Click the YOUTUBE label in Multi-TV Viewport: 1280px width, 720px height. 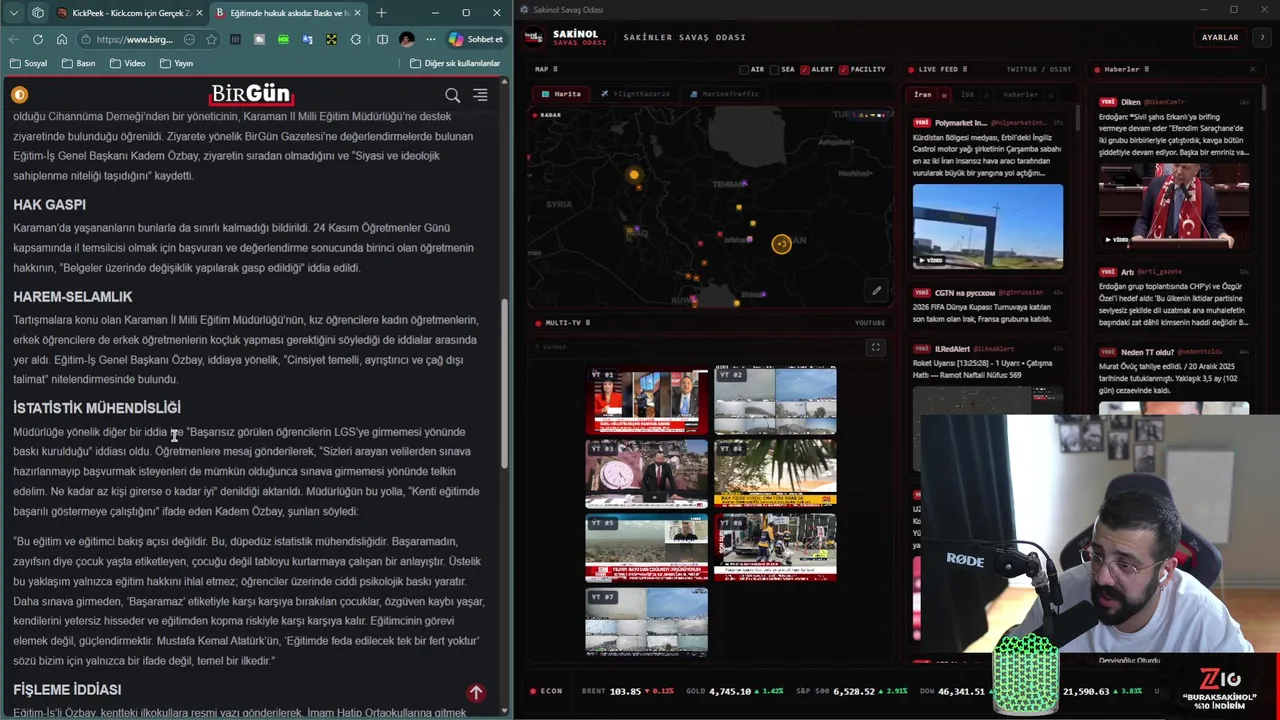(870, 323)
